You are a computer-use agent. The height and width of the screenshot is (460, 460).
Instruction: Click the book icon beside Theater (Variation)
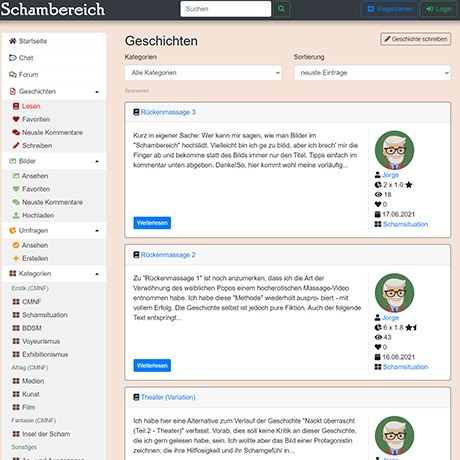click(x=136, y=397)
